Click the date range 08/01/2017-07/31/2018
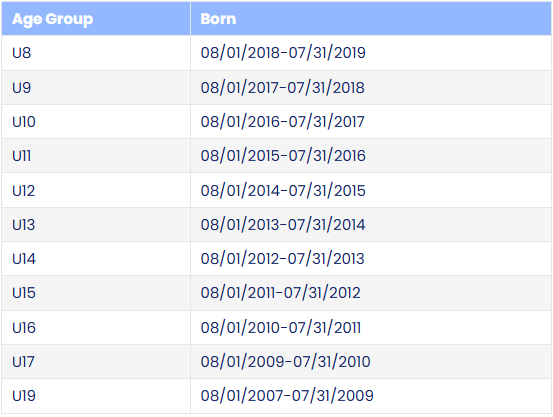The height and width of the screenshot is (417, 553). click(x=282, y=87)
